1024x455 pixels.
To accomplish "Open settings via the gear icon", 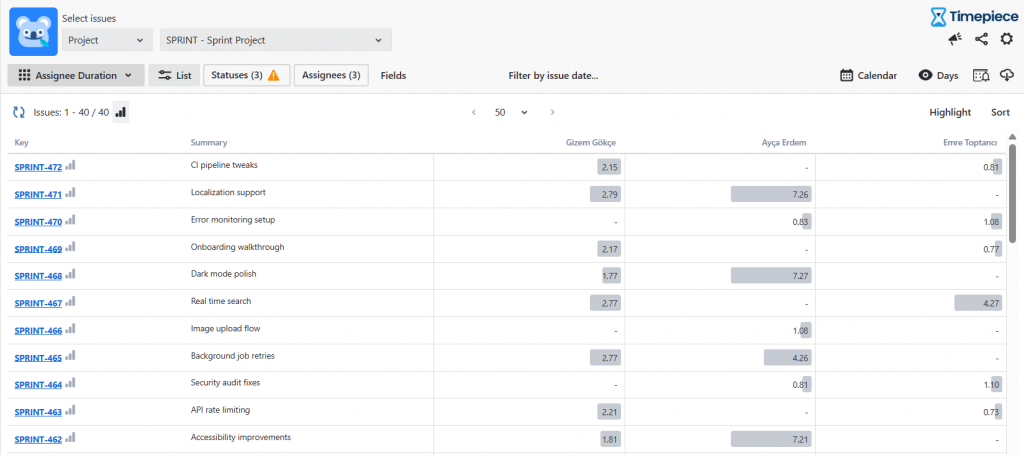I will [1006, 39].
